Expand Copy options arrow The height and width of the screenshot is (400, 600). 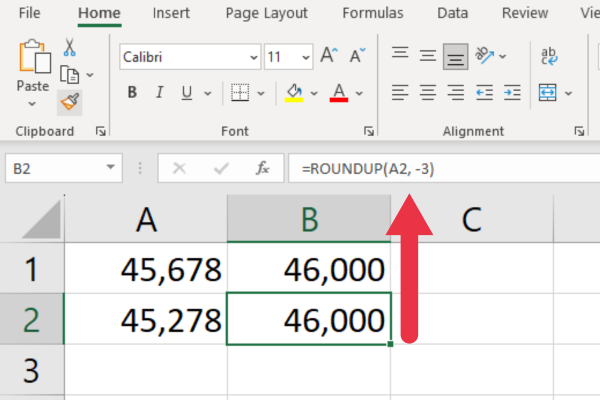tap(90, 75)
